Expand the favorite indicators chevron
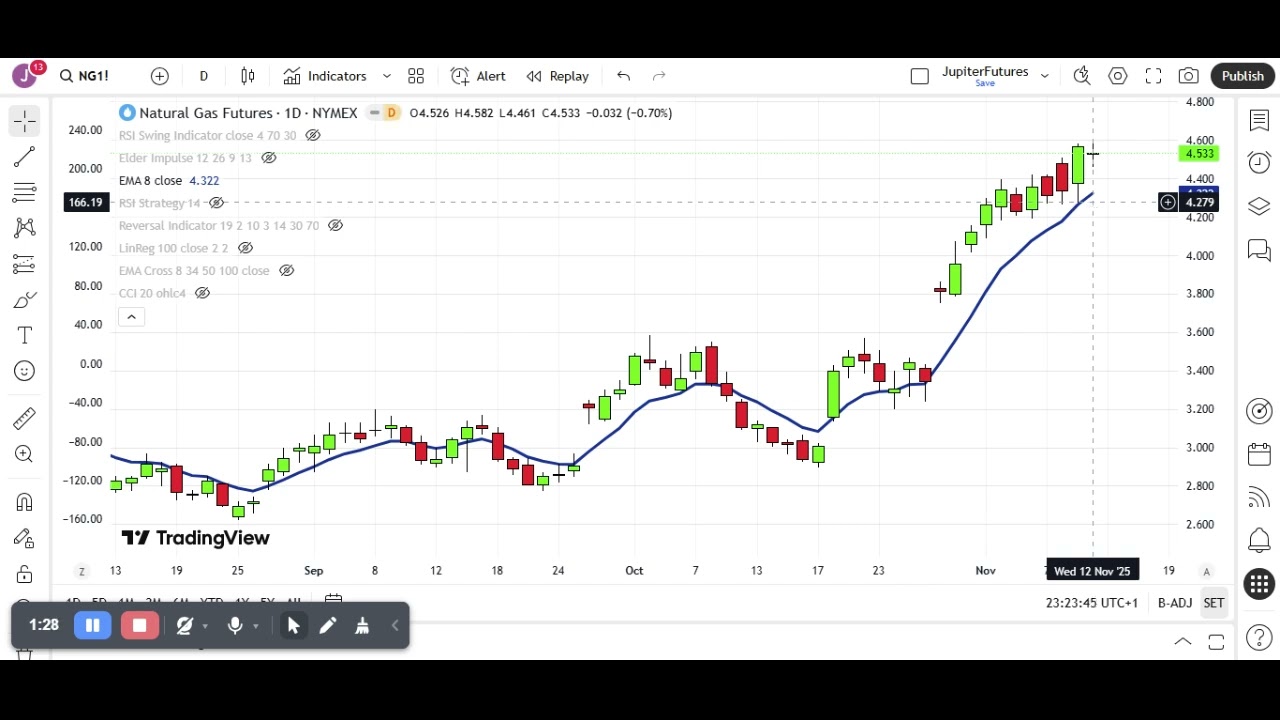1280x720 pixels. [387, 76]
